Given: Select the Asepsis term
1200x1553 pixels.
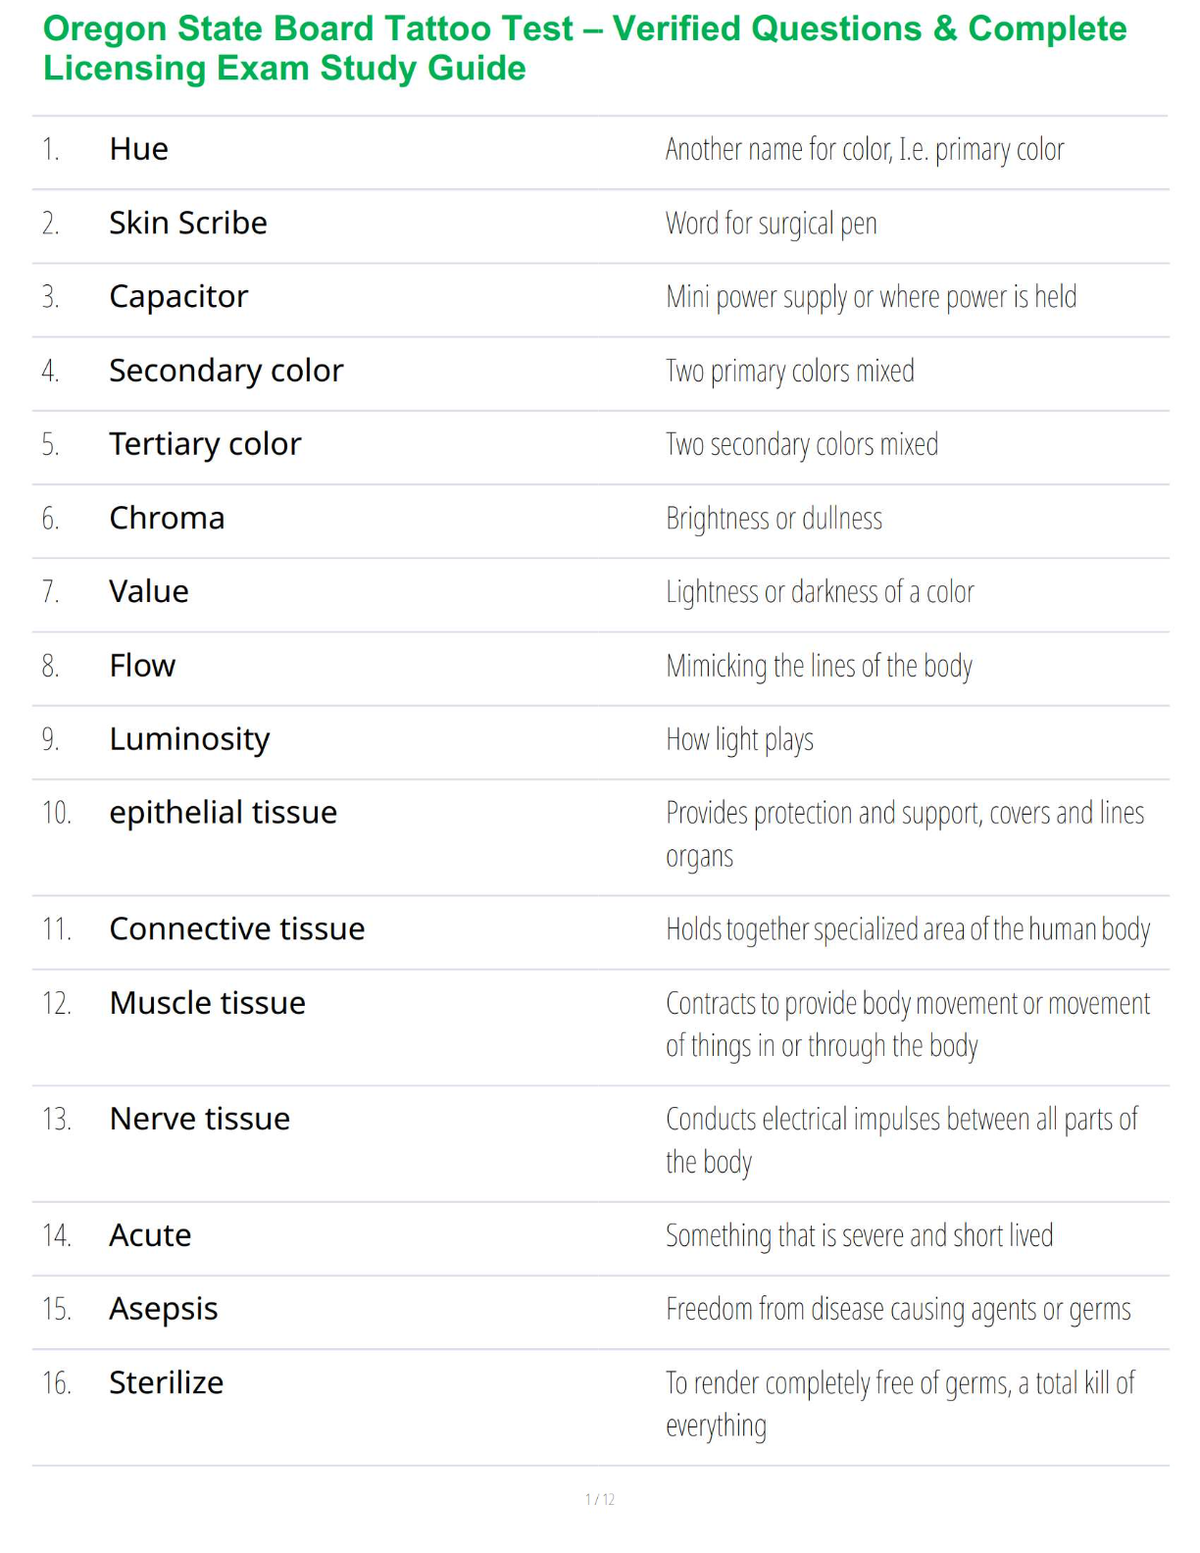Looking at the screenshot, I should pos(163,1309).
